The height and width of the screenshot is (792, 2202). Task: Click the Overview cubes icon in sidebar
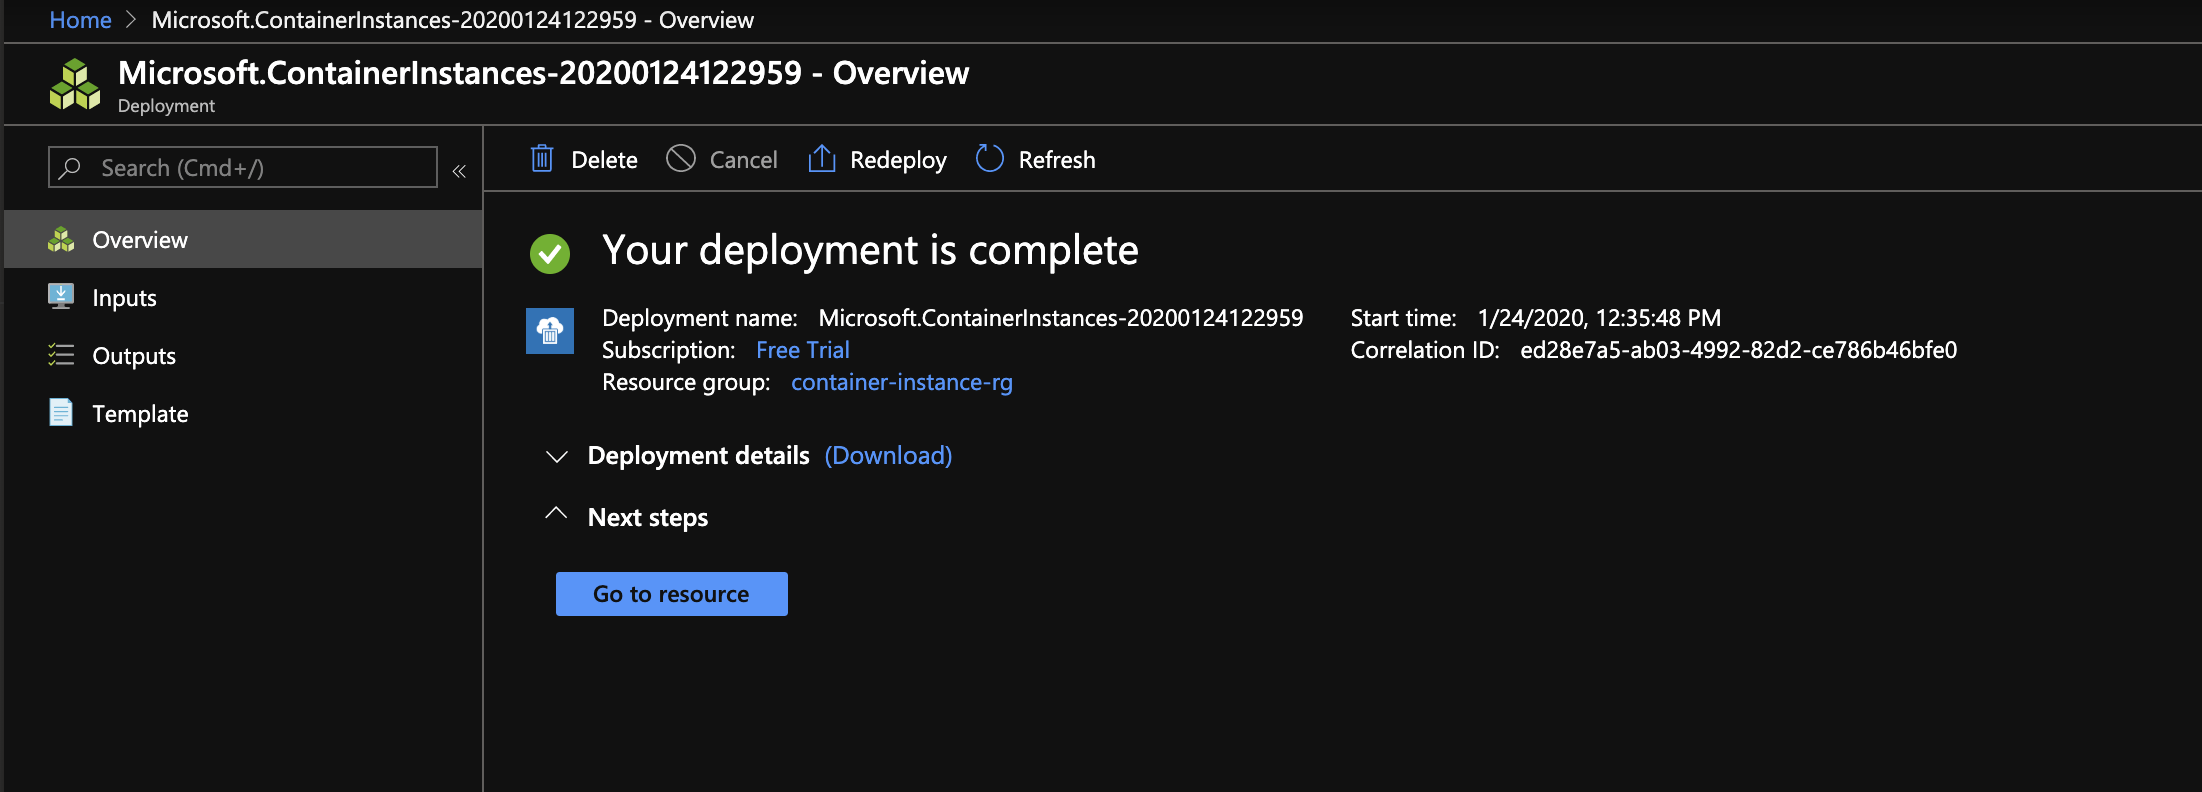point(61,239)
